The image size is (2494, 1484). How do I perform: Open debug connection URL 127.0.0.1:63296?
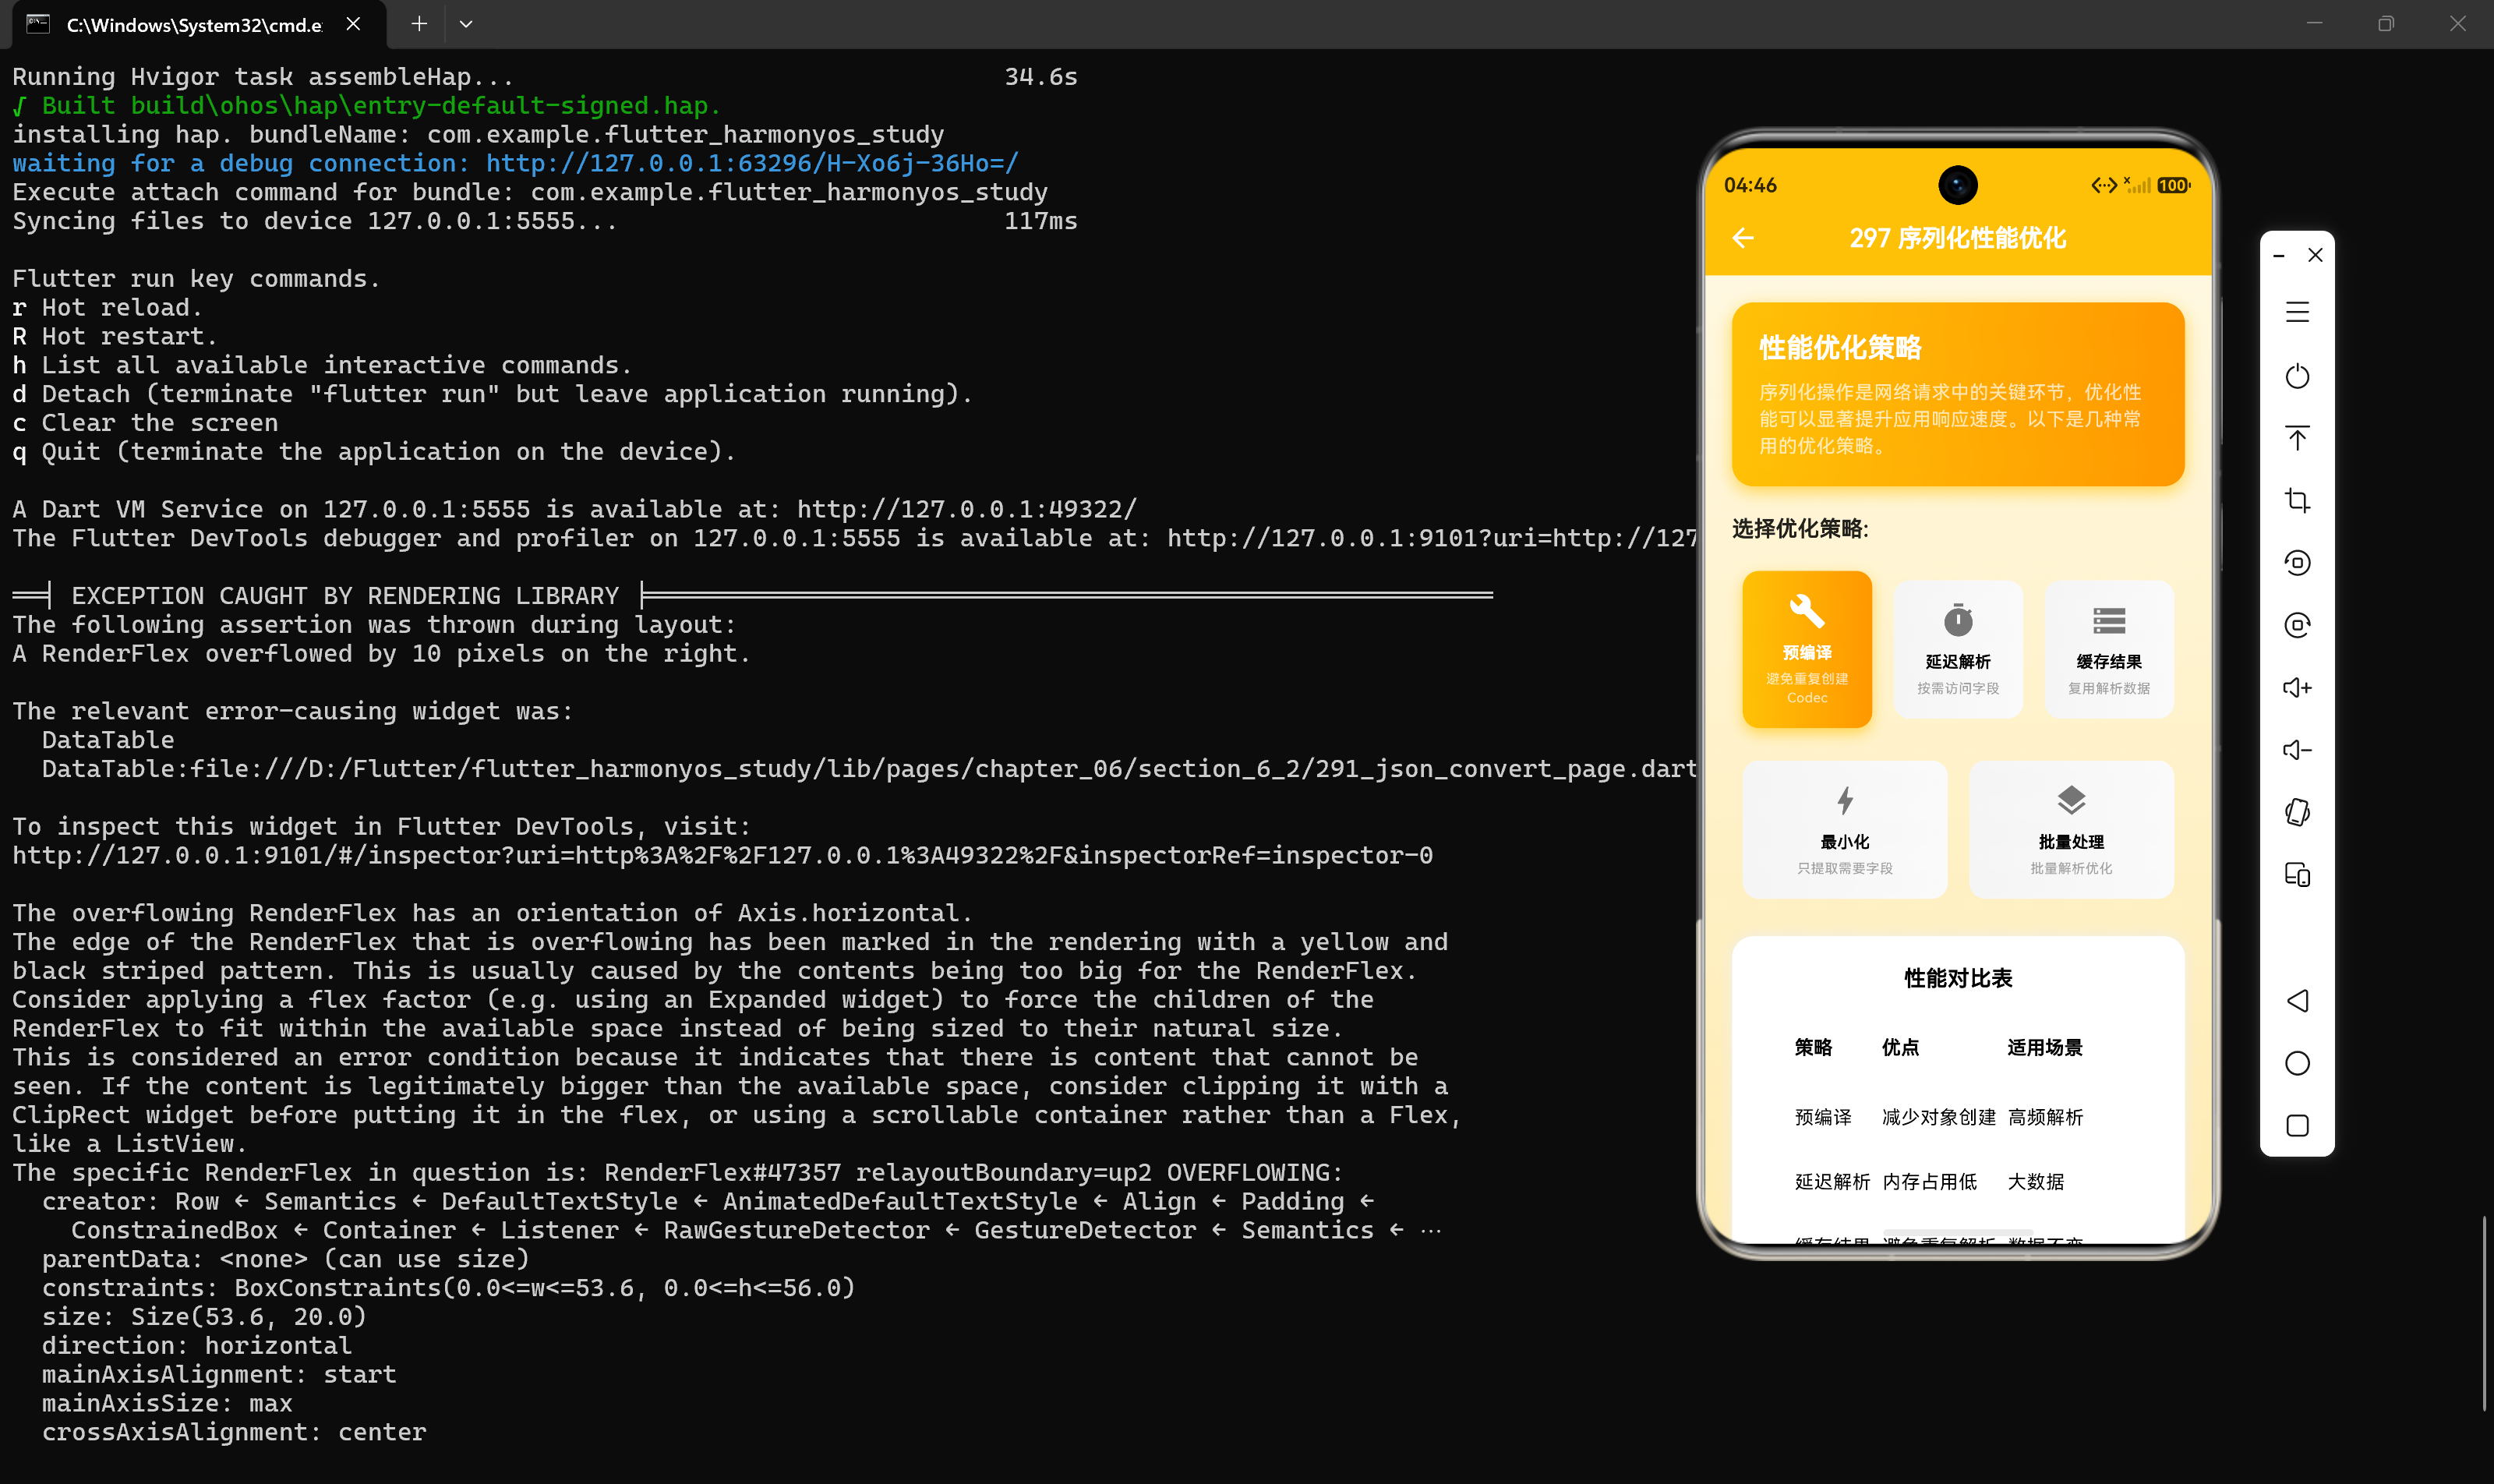pos(752,163)
